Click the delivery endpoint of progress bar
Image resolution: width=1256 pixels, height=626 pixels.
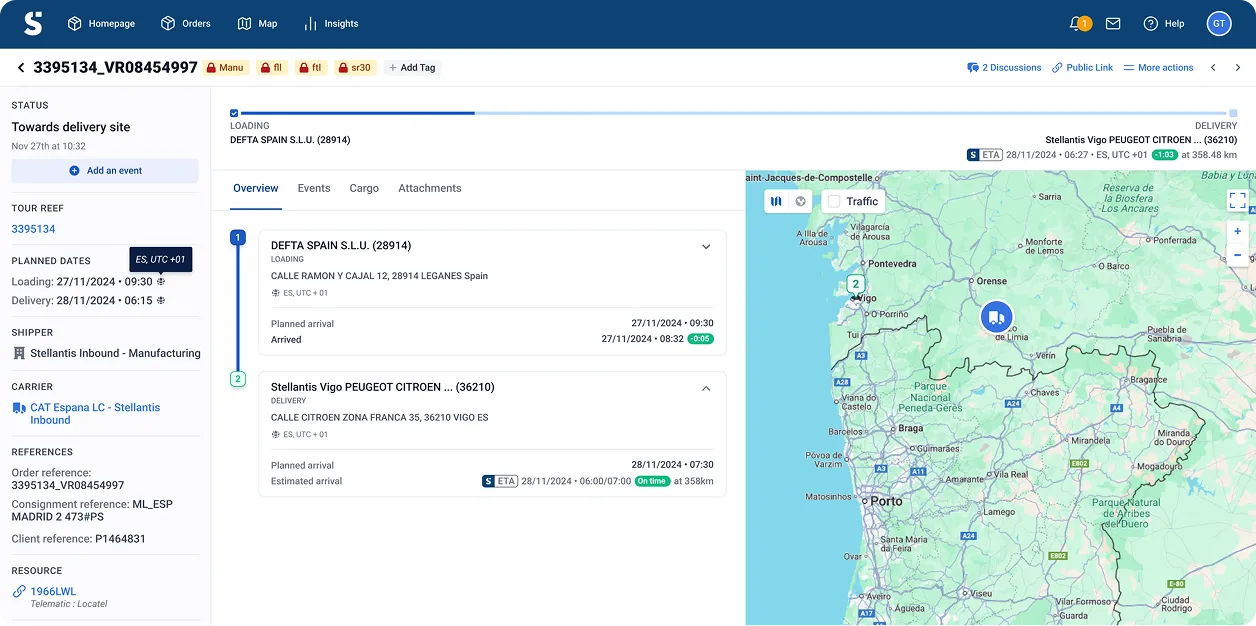[x=1233, y=113]
